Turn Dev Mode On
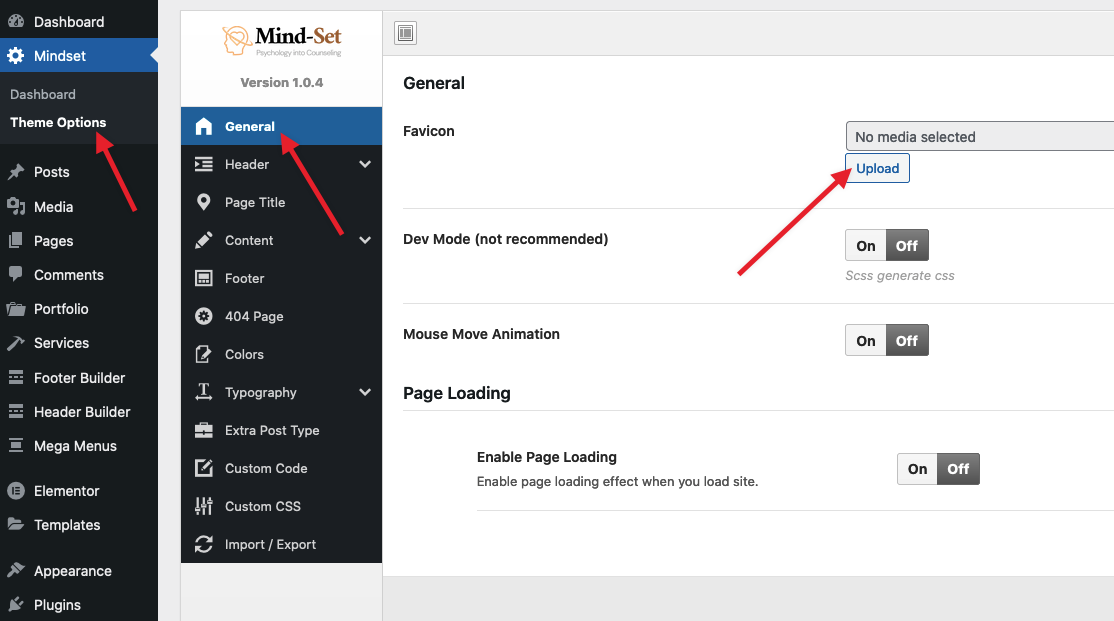This screenshot has height=621, width=1114. [865, 245]
